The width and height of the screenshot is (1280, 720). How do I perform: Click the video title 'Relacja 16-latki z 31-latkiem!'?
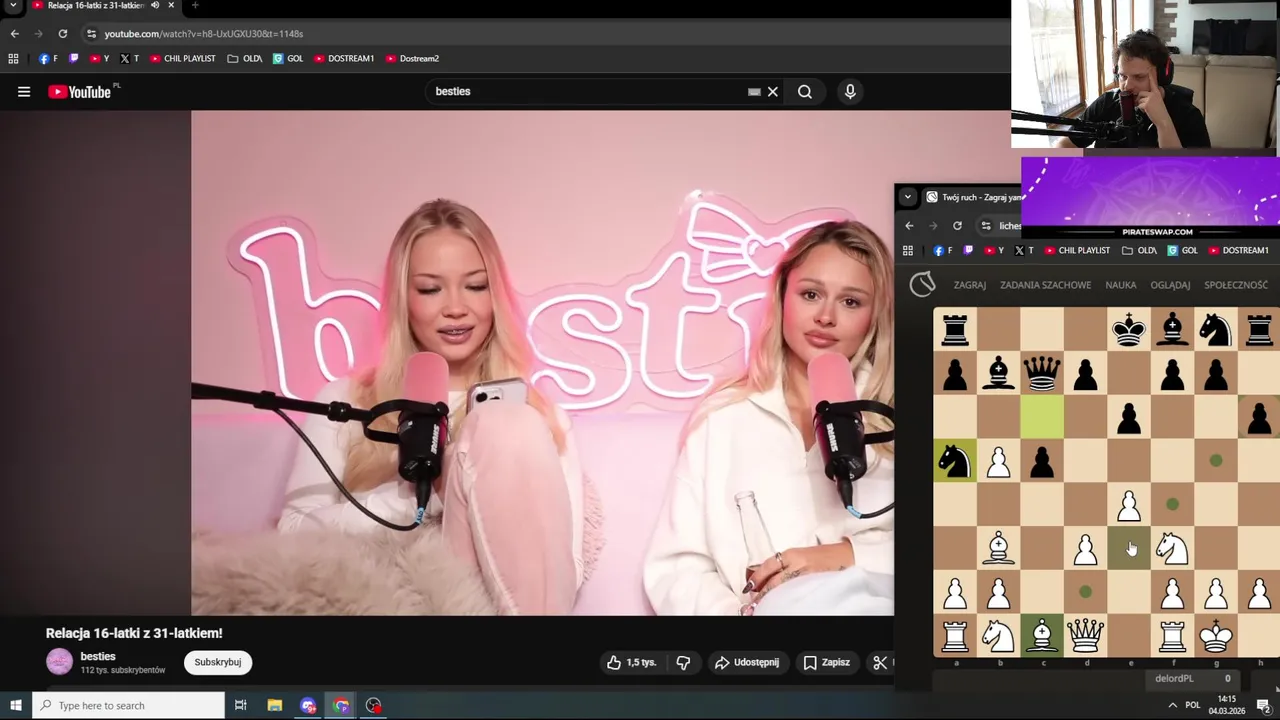pos(134,633)
